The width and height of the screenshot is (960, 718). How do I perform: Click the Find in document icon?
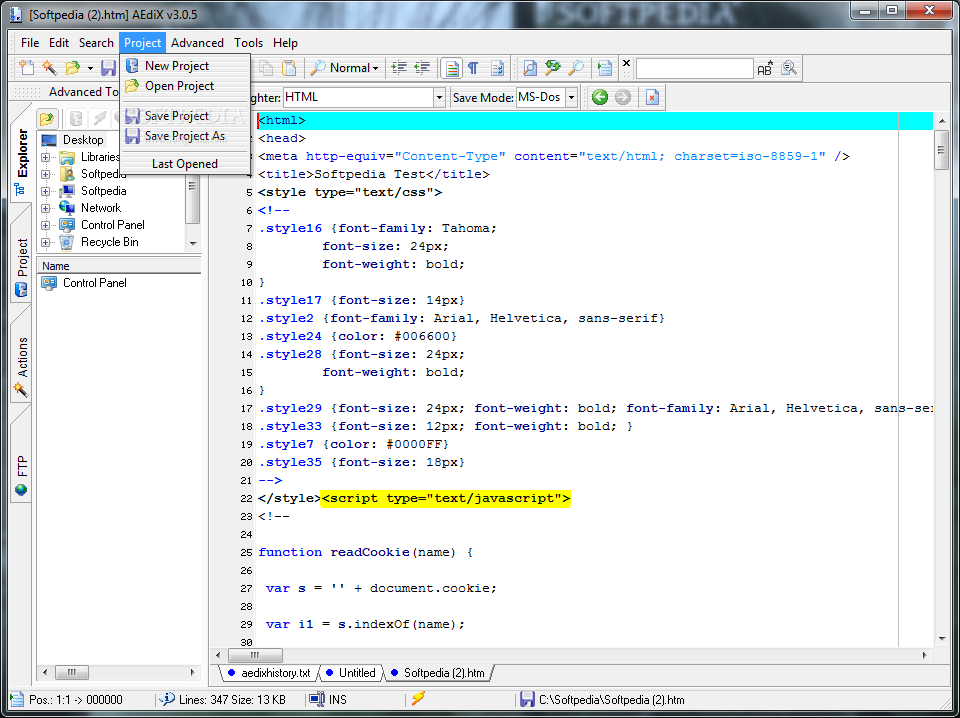(x=530, y=67)
